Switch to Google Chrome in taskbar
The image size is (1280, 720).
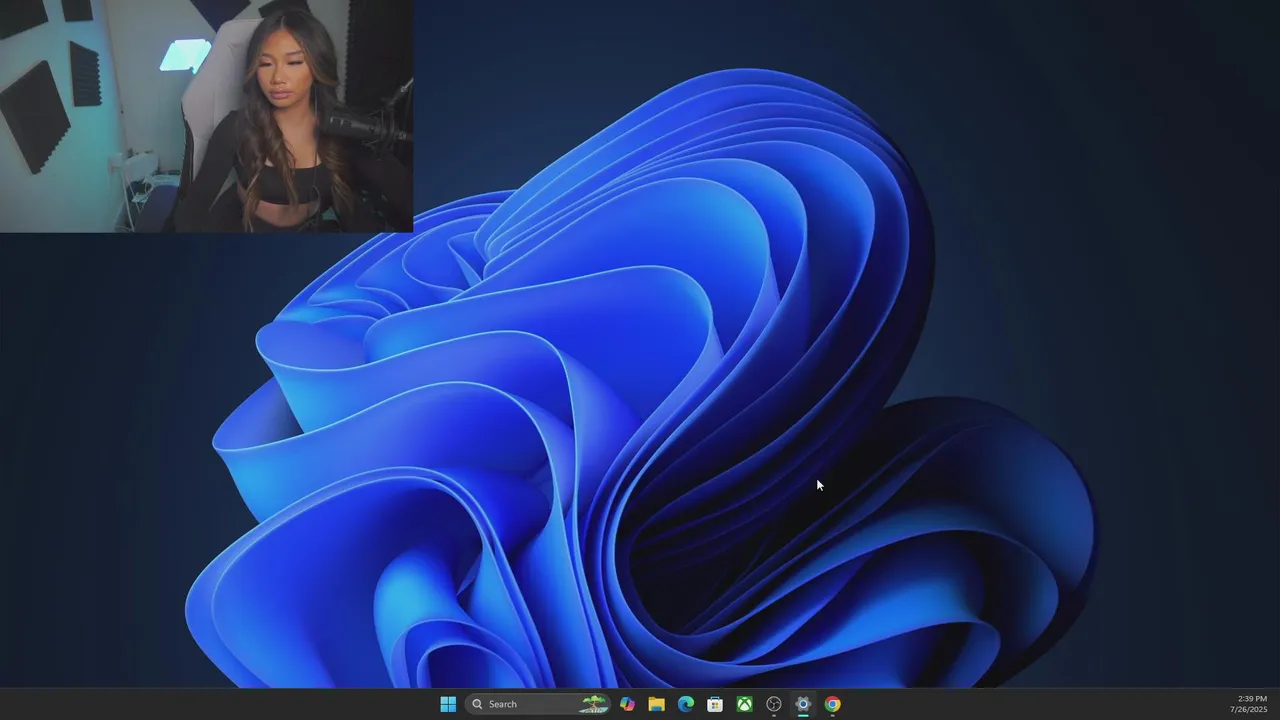[832, 704]
